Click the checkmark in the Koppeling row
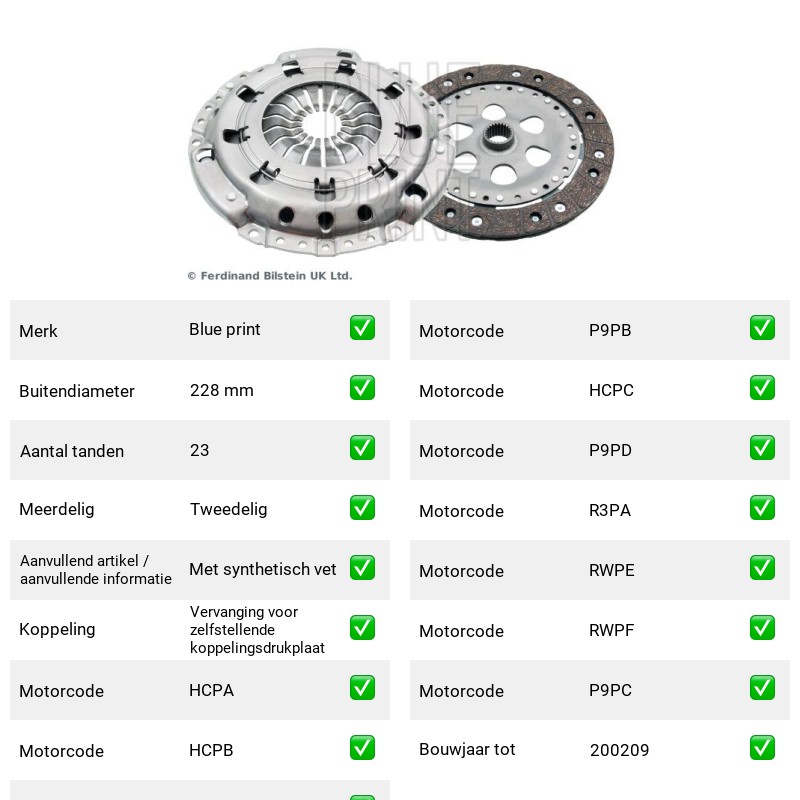This screenshot has width=800, height=800. pos(362,628)
